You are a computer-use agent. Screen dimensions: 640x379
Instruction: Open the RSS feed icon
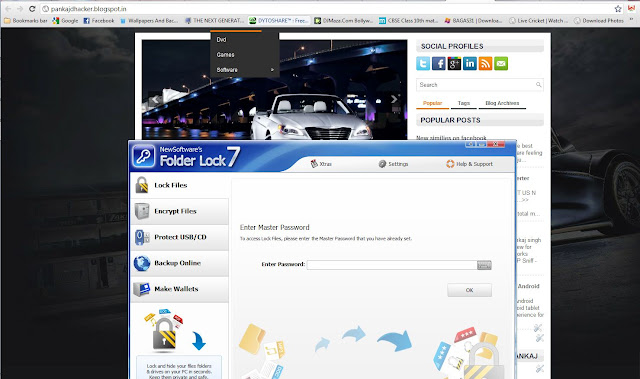[485, 63]
